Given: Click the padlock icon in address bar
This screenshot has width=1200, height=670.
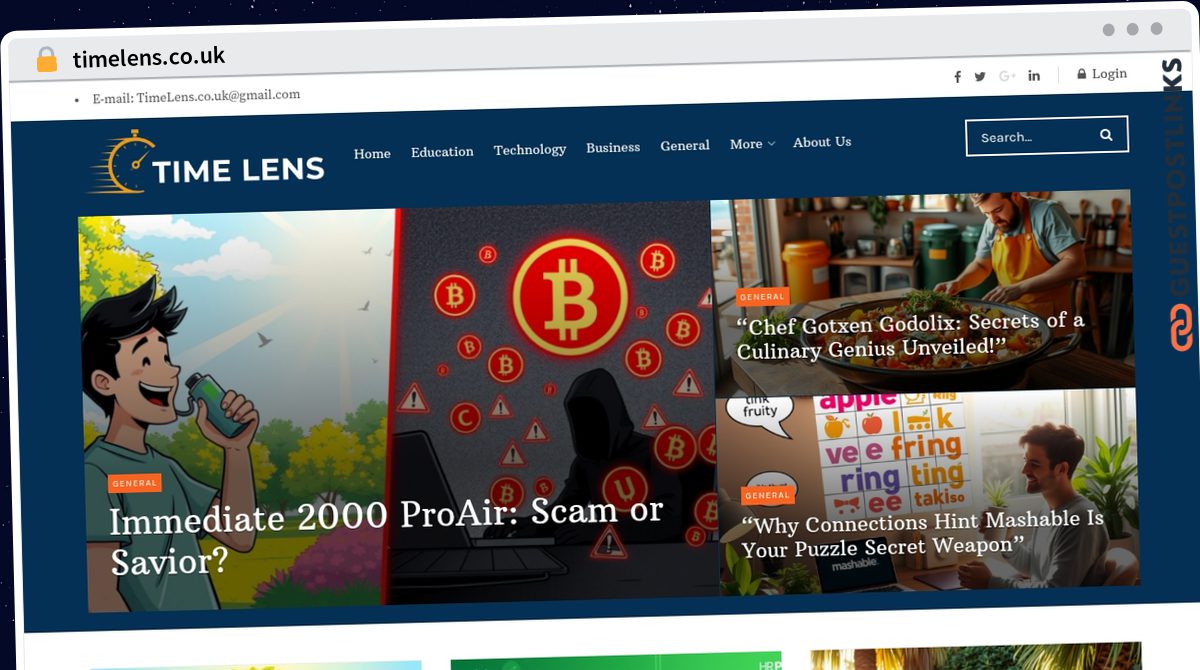Looking at the screenshot, I should (46, 60).
